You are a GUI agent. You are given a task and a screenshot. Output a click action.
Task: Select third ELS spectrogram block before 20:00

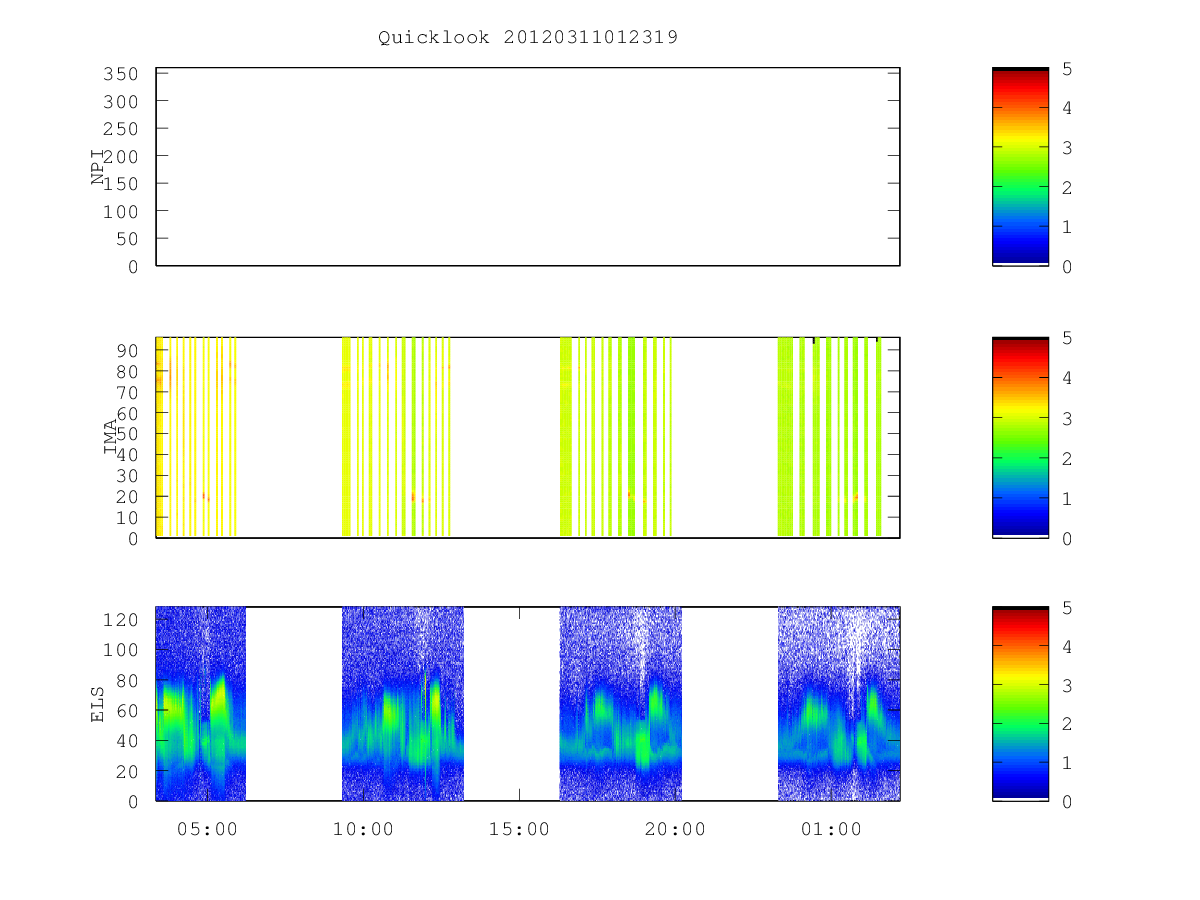tap(621, 704)
